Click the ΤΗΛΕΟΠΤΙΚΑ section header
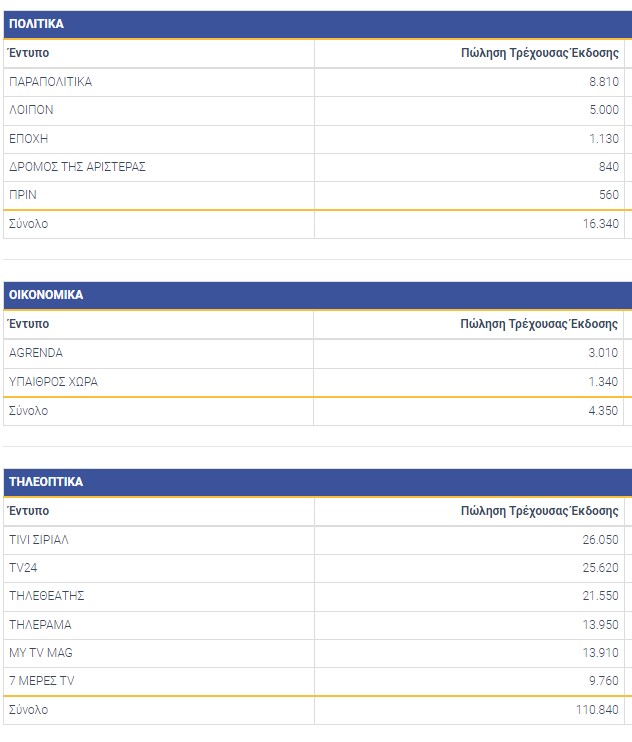The height and width of the screenshot is (742, 632). coord(46,482)
